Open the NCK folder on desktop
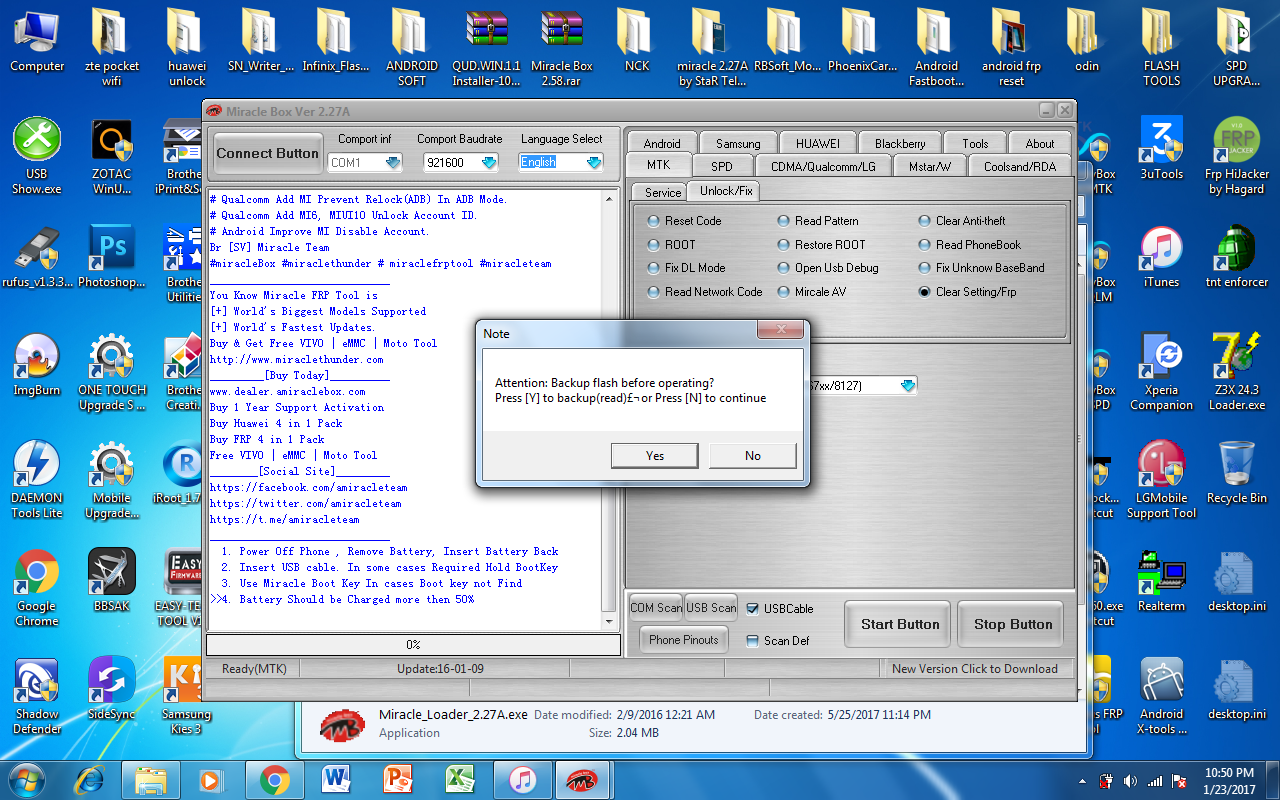 tap(637, 41)
